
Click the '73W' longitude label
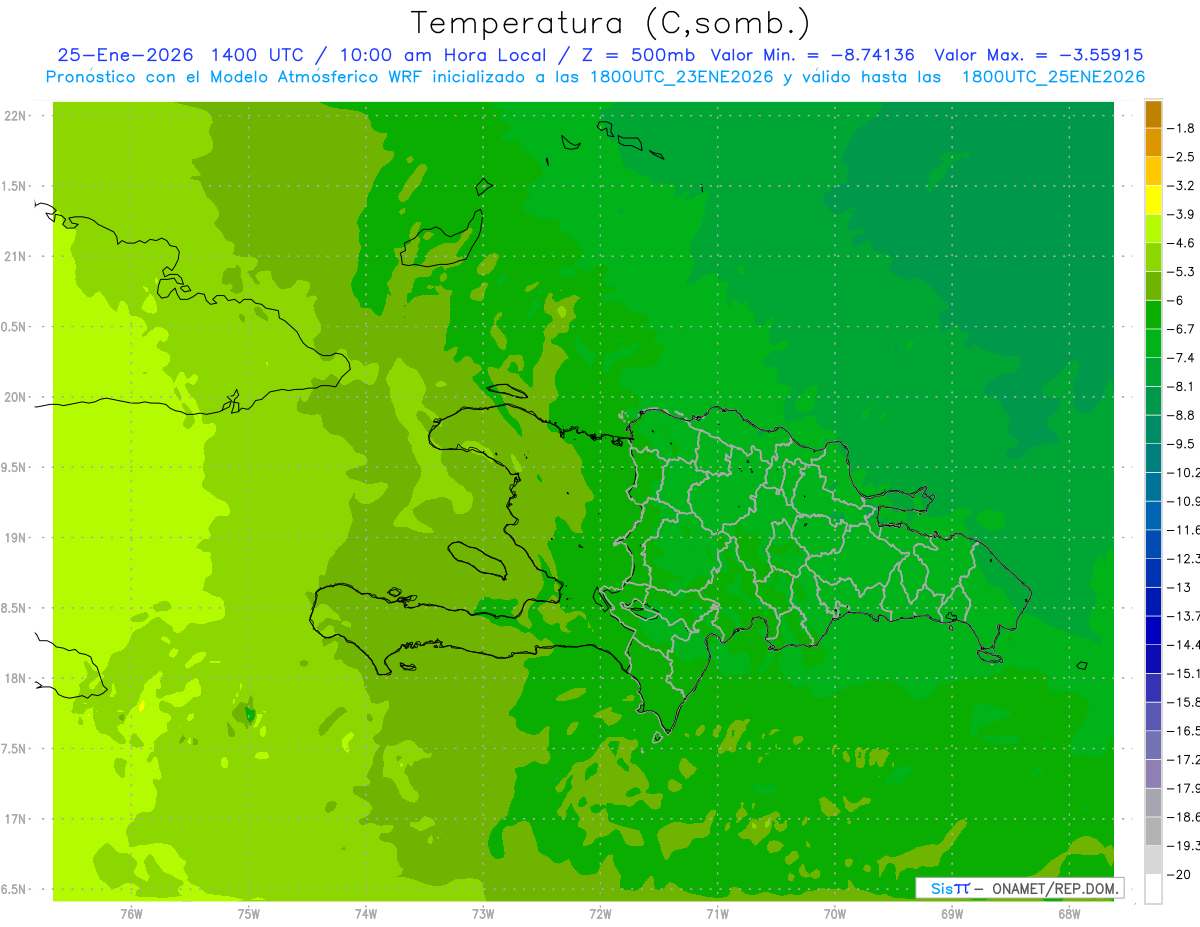pyautogui.click(x=483, y=913)
